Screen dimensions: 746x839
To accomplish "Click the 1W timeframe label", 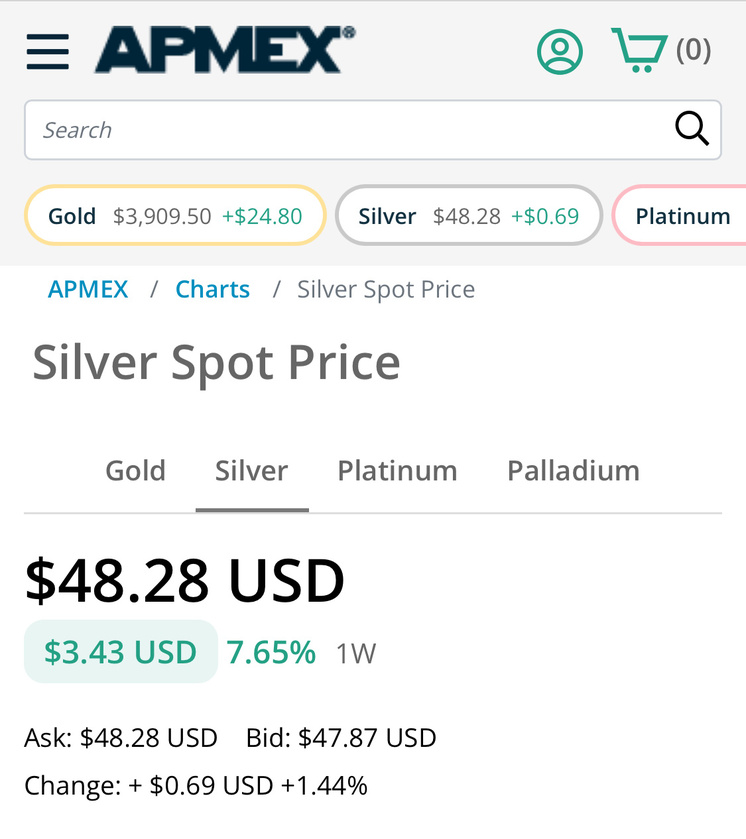I will click(356, 654).
